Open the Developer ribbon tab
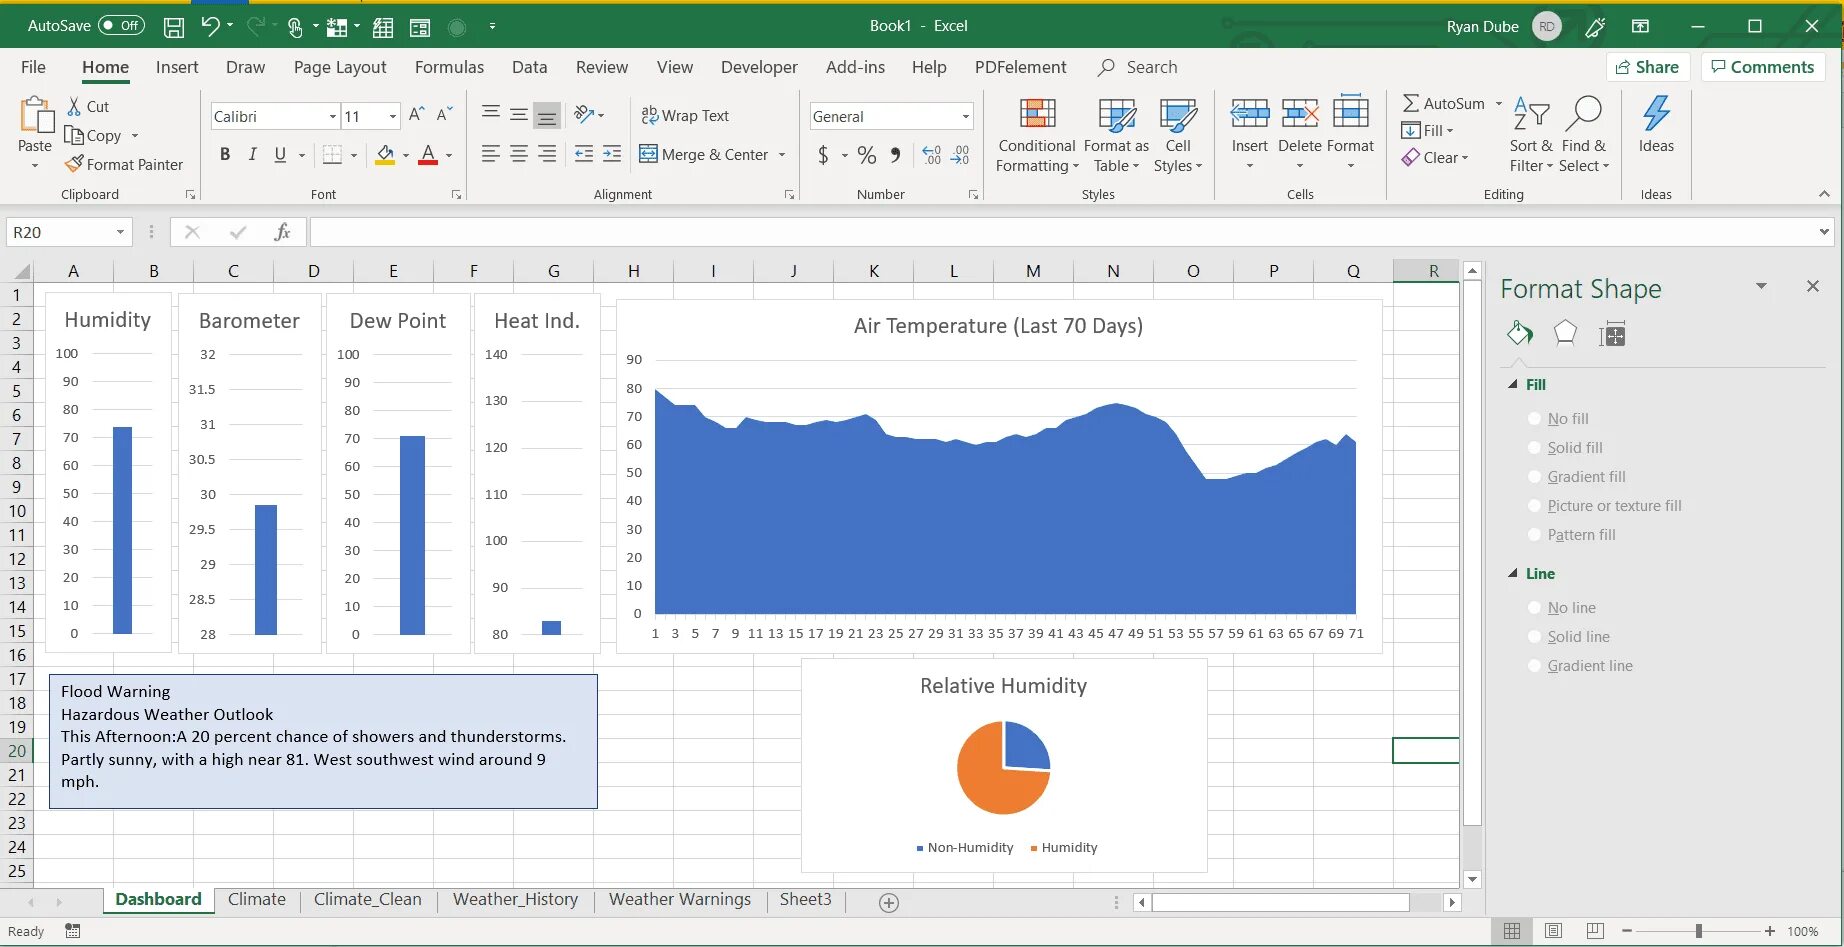The height and width of the screenshot is (947, 1844). coord(759,67)
